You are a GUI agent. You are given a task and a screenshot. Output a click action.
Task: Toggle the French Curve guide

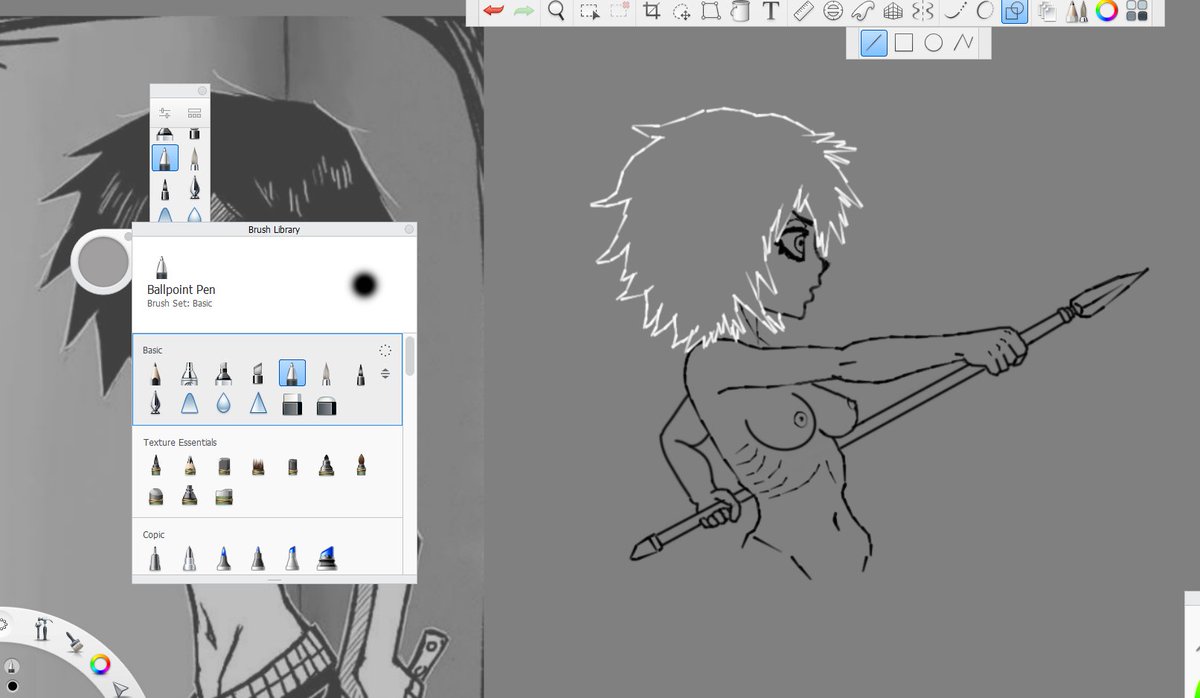[863, 12]
